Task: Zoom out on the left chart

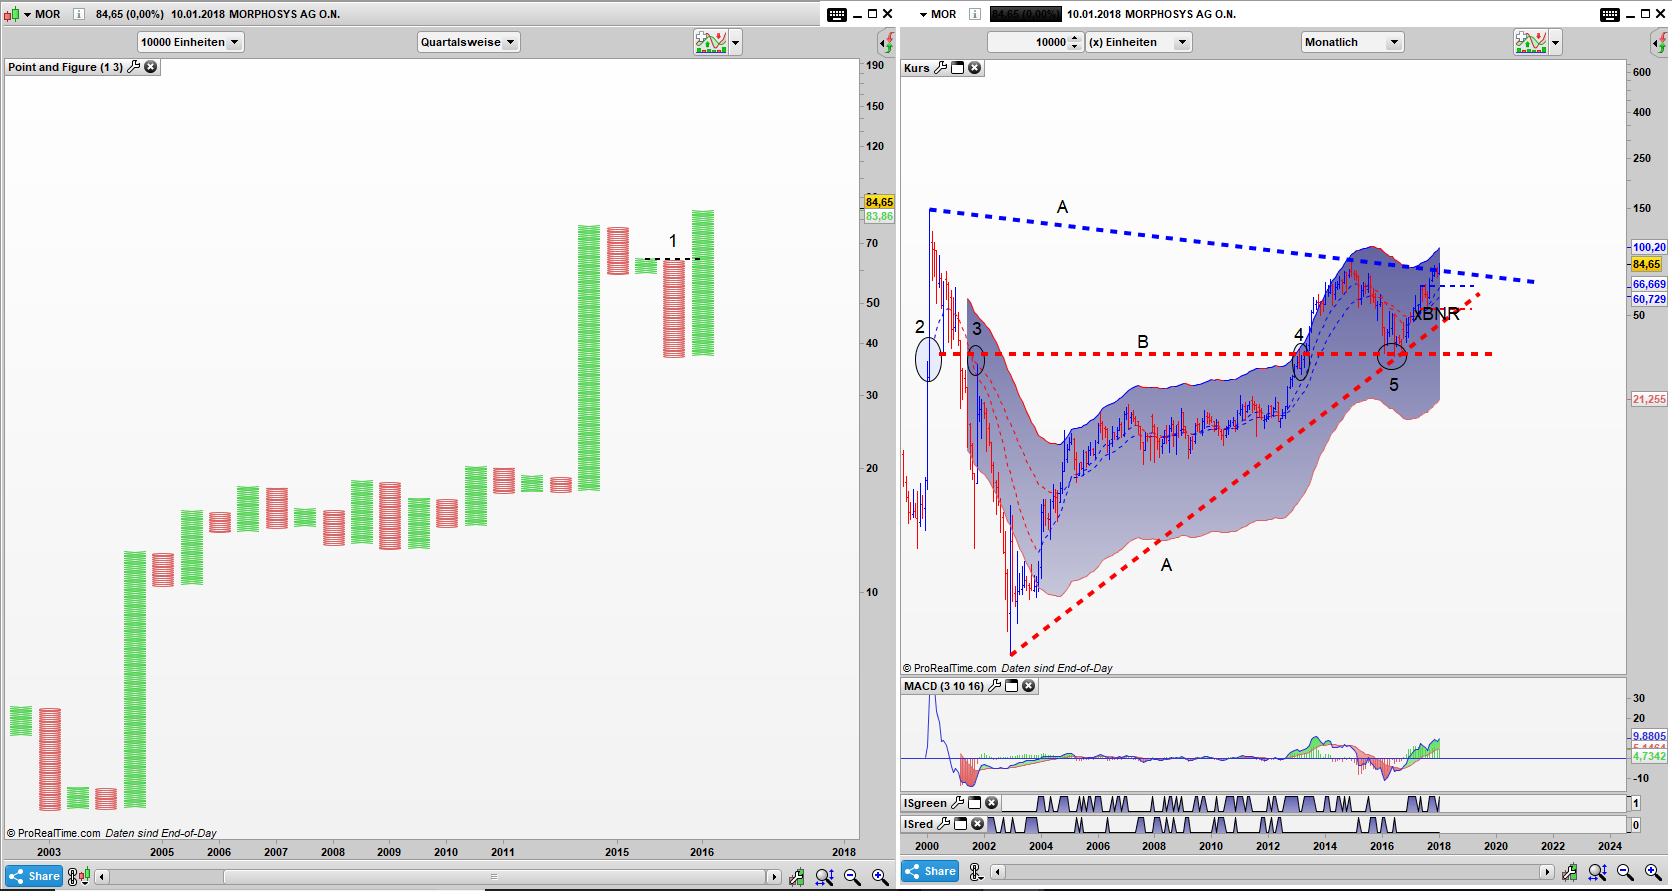Action: pyautogui.click(x=852, y=877)
